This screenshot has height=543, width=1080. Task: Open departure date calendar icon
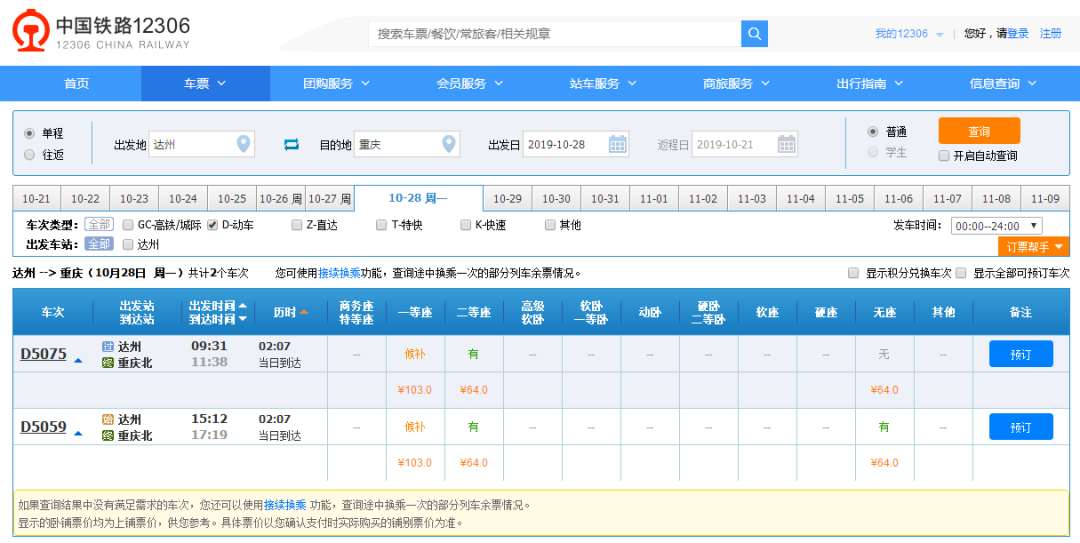point(618,144)
